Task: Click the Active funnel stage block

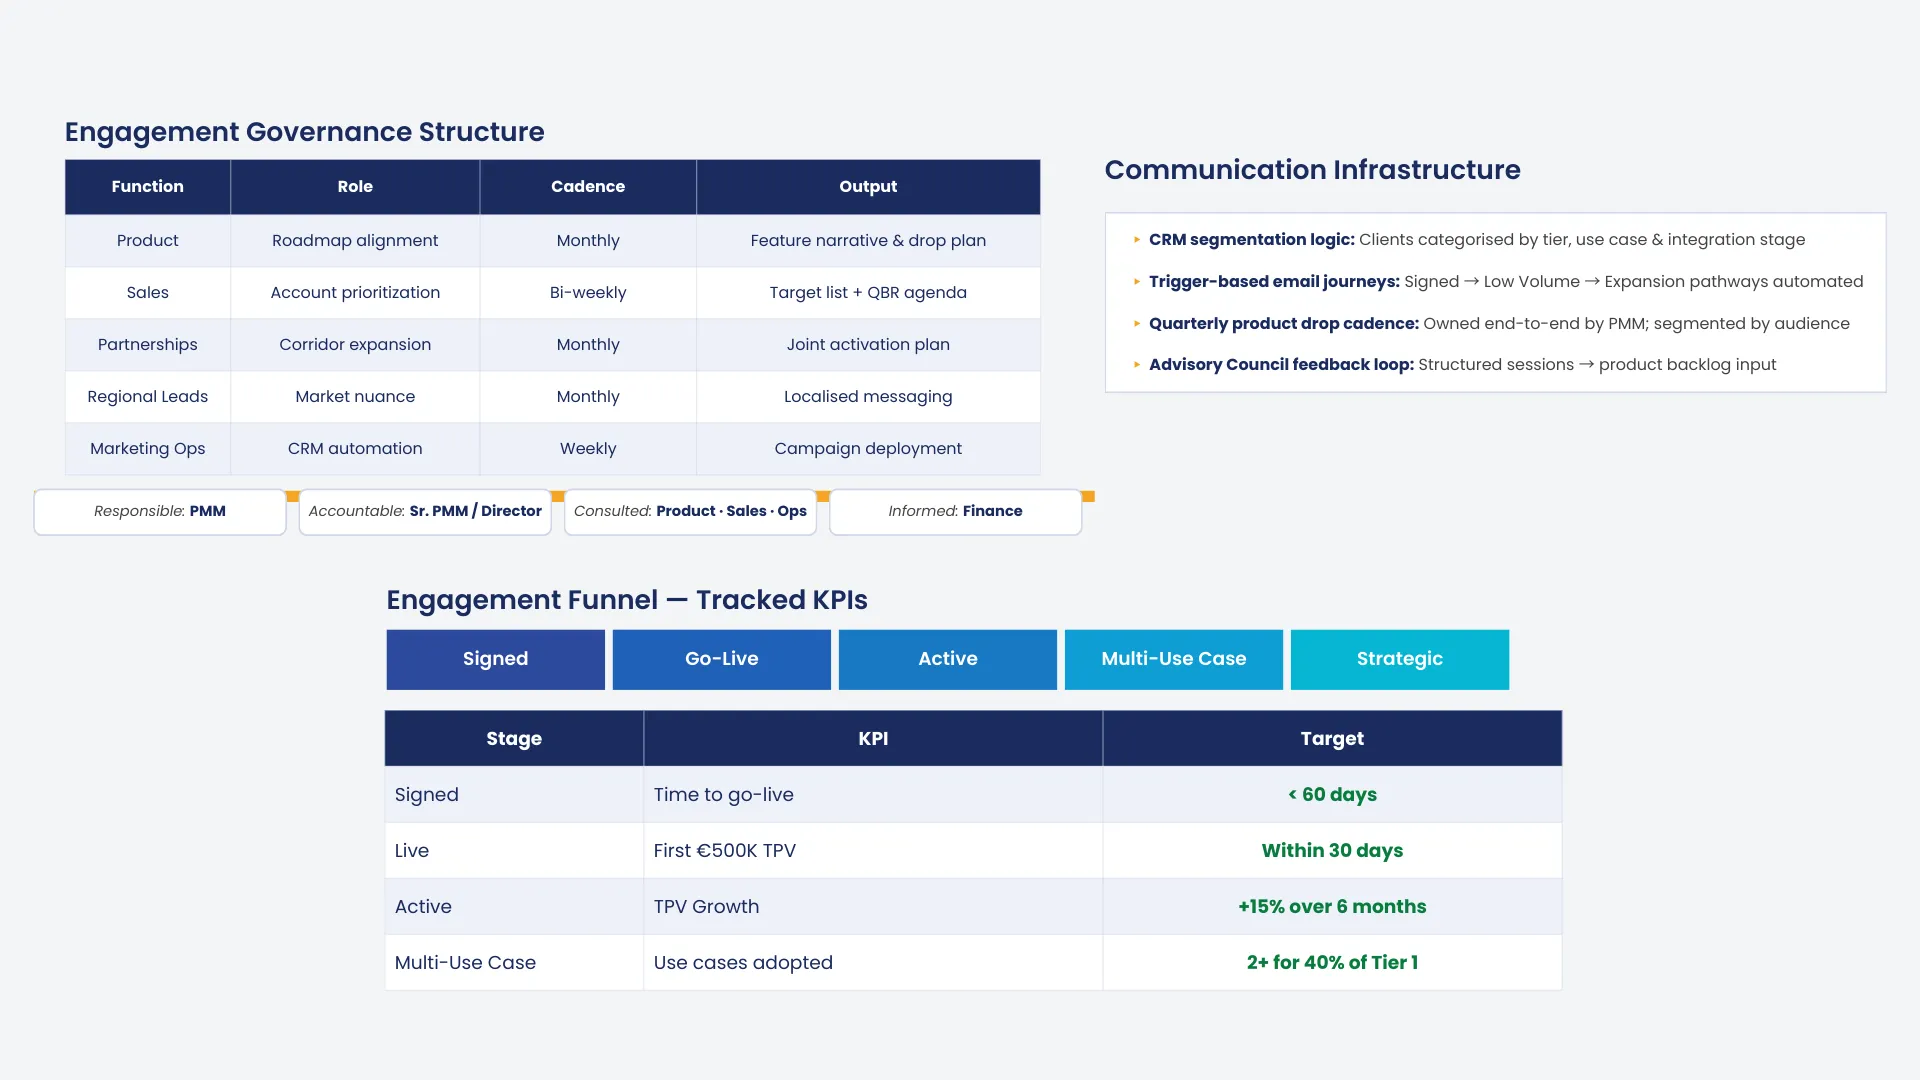Action: pyautogui.click(x=947, y=659)
